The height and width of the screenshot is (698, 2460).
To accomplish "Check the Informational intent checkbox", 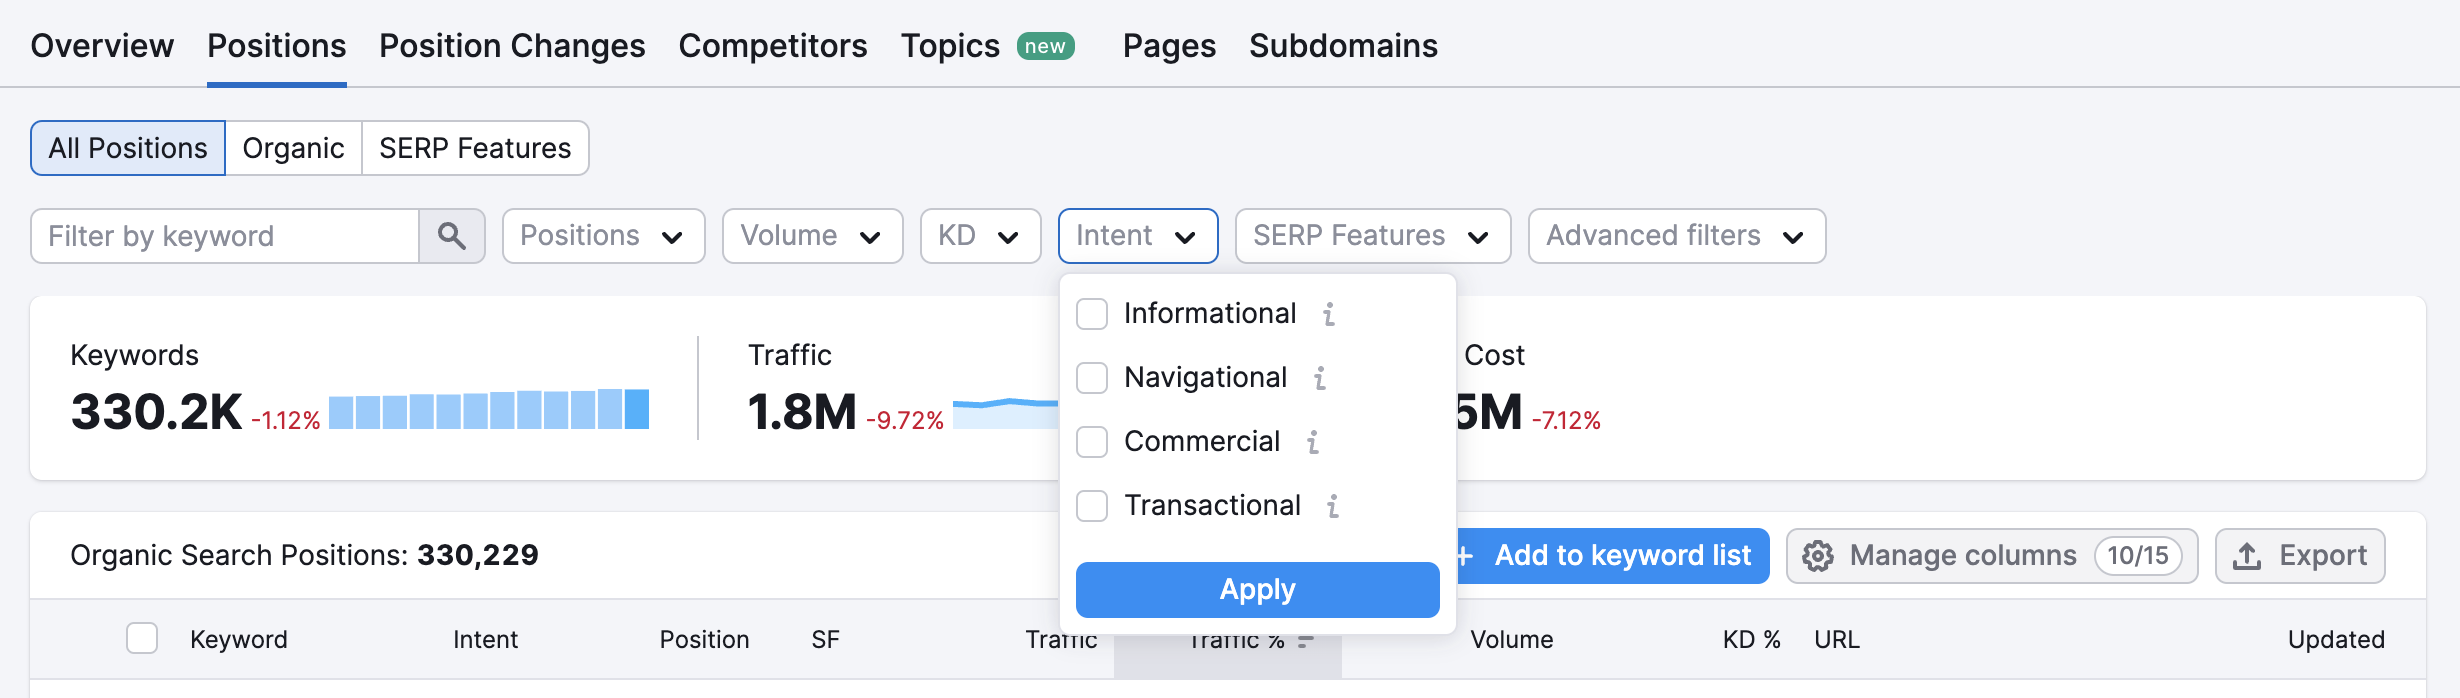I will [x=1092, y=314].
